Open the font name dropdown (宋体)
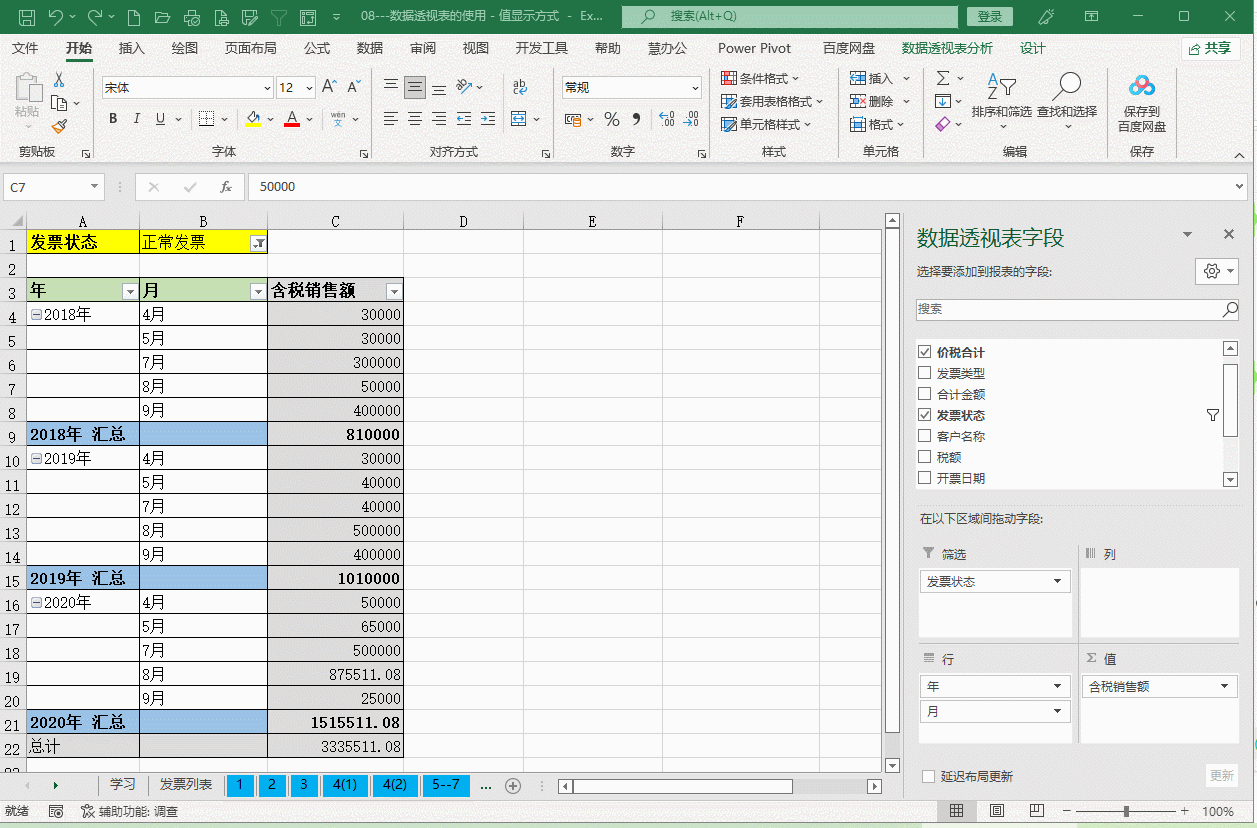This screenshot has height=828, width=1257. click(266, 88)
